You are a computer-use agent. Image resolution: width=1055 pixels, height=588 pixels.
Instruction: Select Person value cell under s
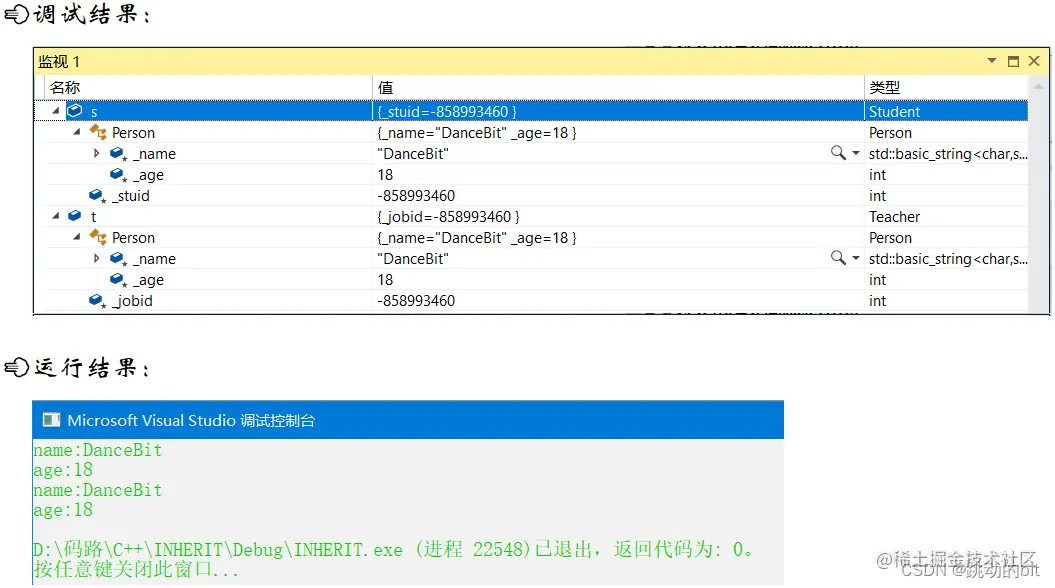[476, 133]
